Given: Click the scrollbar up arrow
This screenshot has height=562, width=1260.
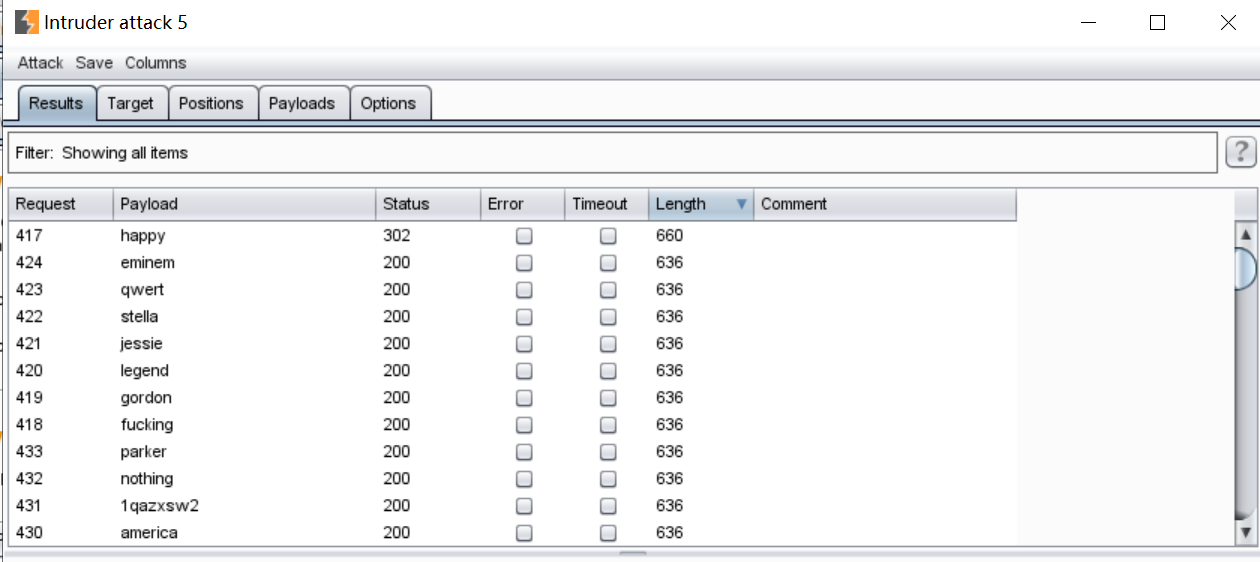Looking at the screenshot, I should [1245, 235].
